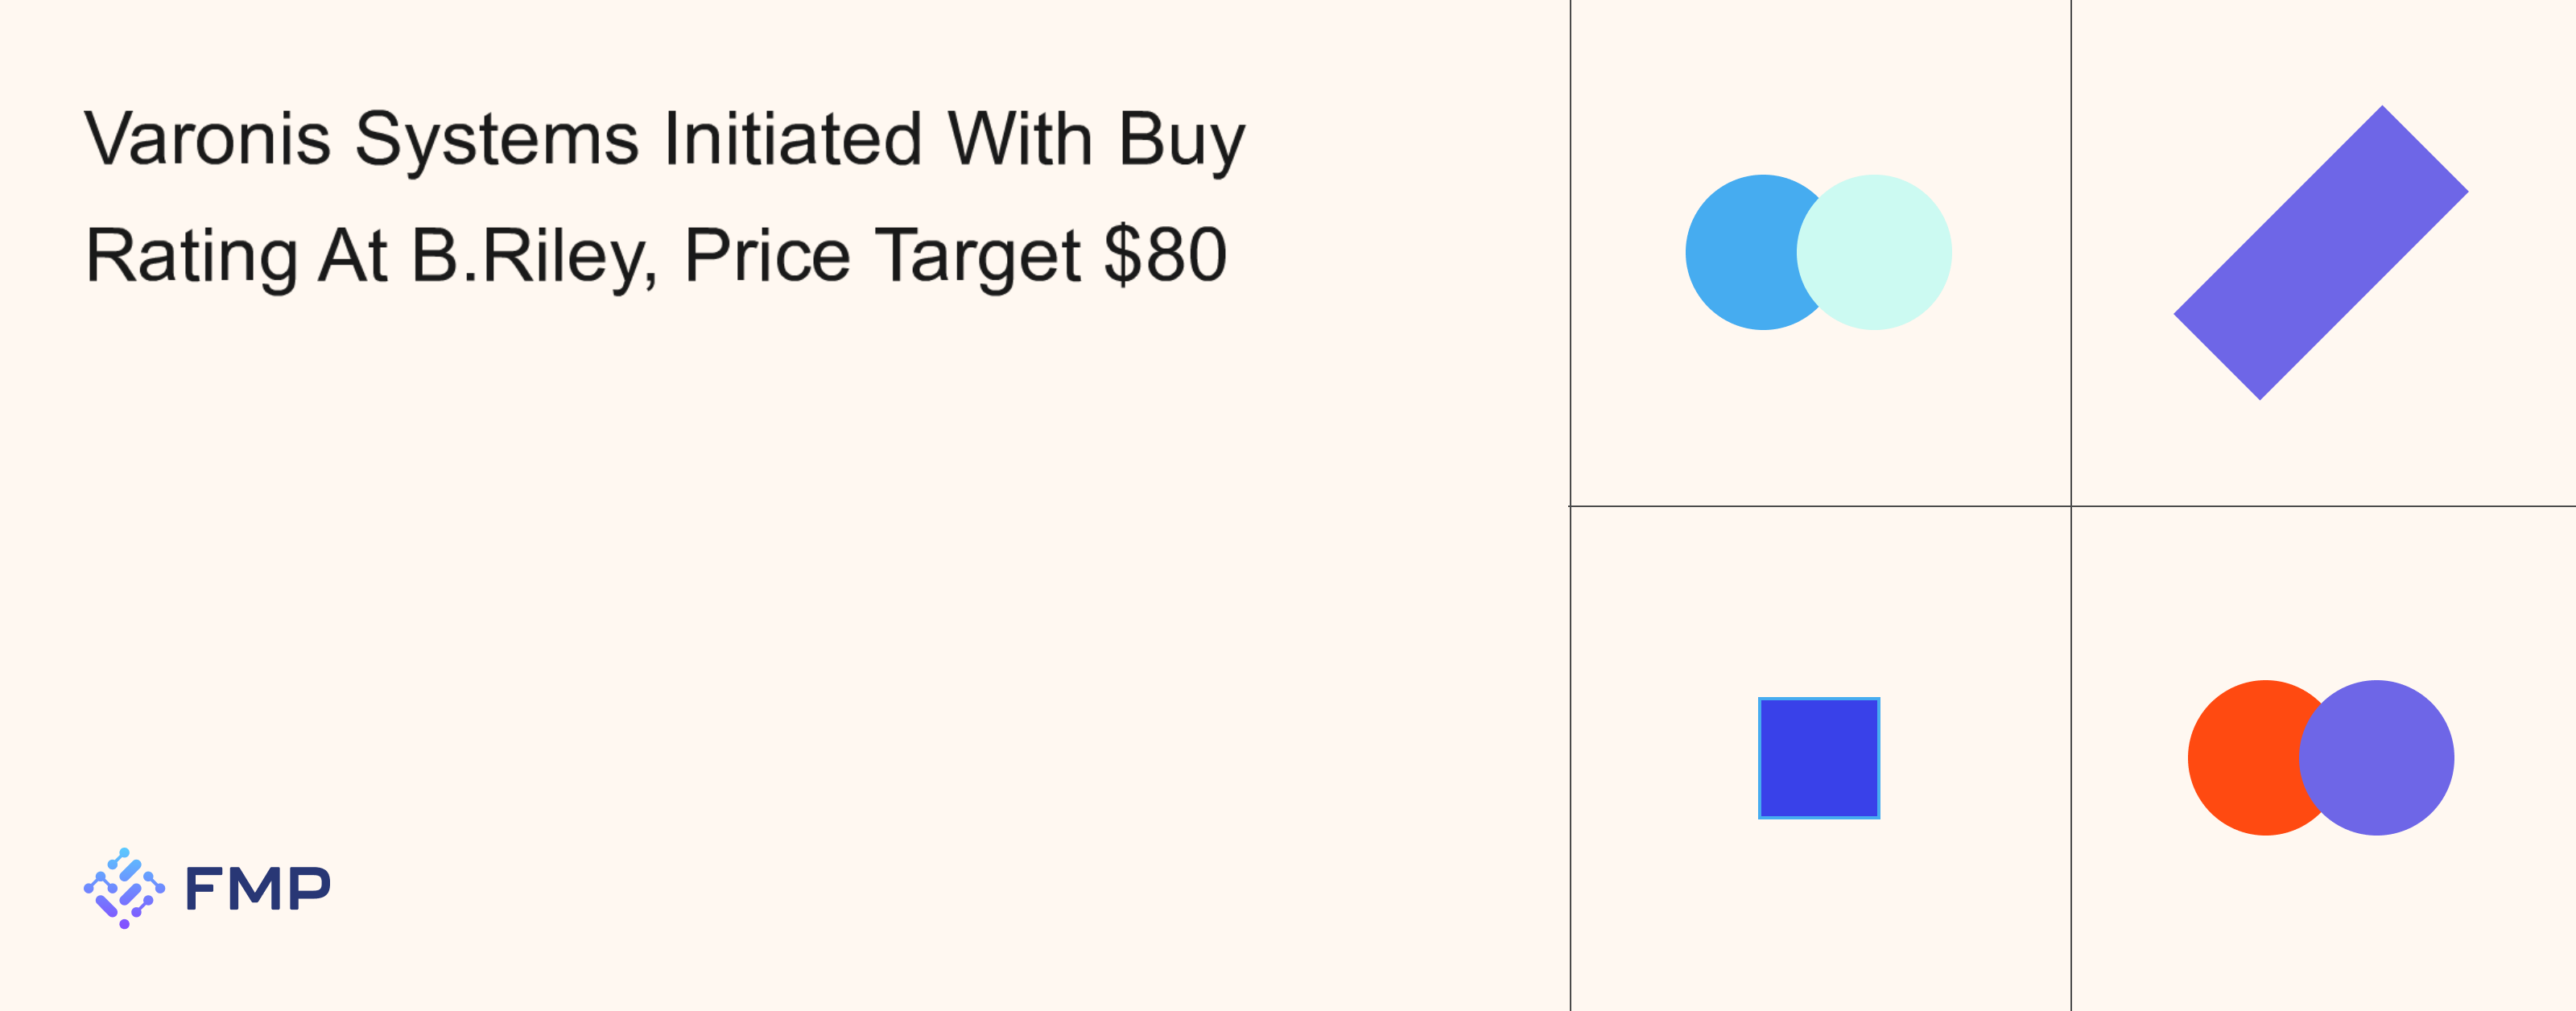Click the FMP wordmark text
Screen dimensions: 2576x1011
(258, 889)
